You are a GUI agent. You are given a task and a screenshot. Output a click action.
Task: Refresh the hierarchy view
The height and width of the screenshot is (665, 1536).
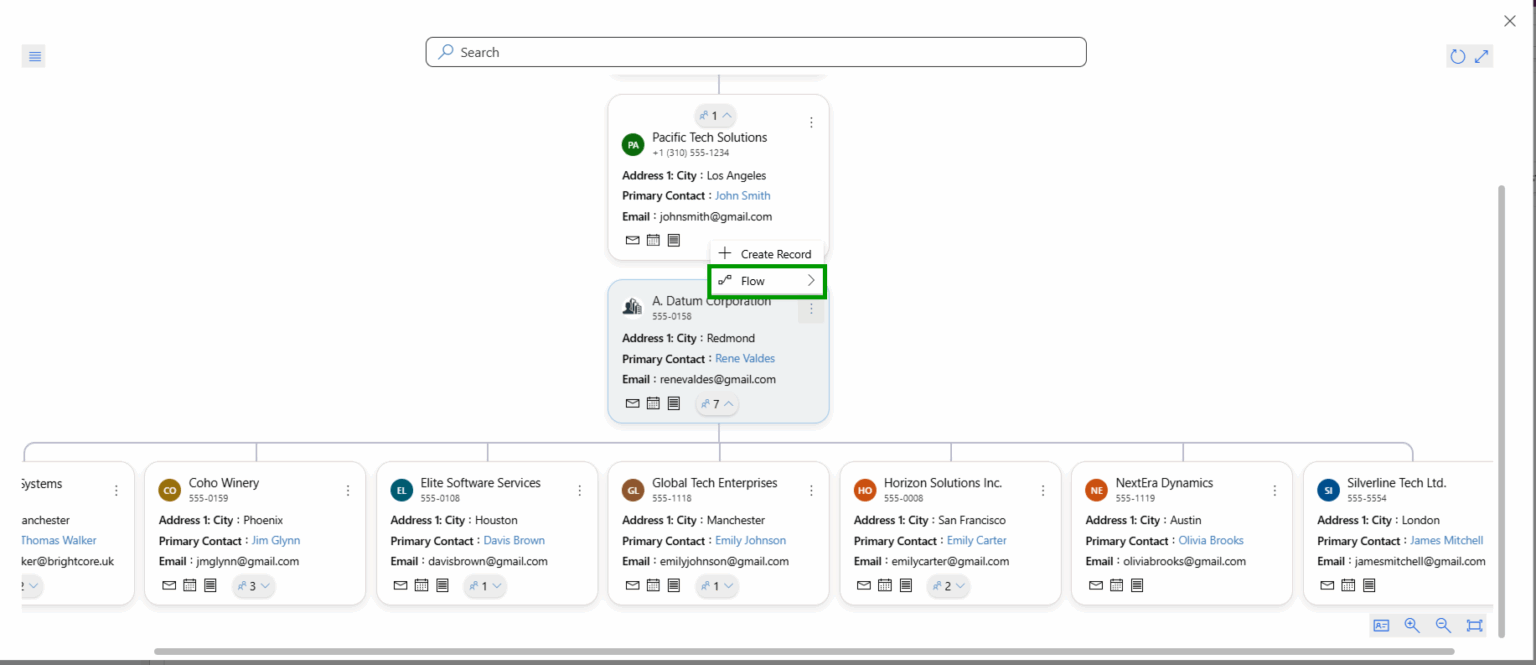[1458, 56]
